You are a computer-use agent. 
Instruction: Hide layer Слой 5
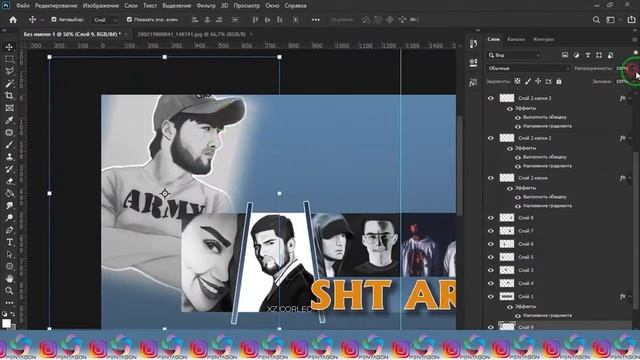click(491, 257)
